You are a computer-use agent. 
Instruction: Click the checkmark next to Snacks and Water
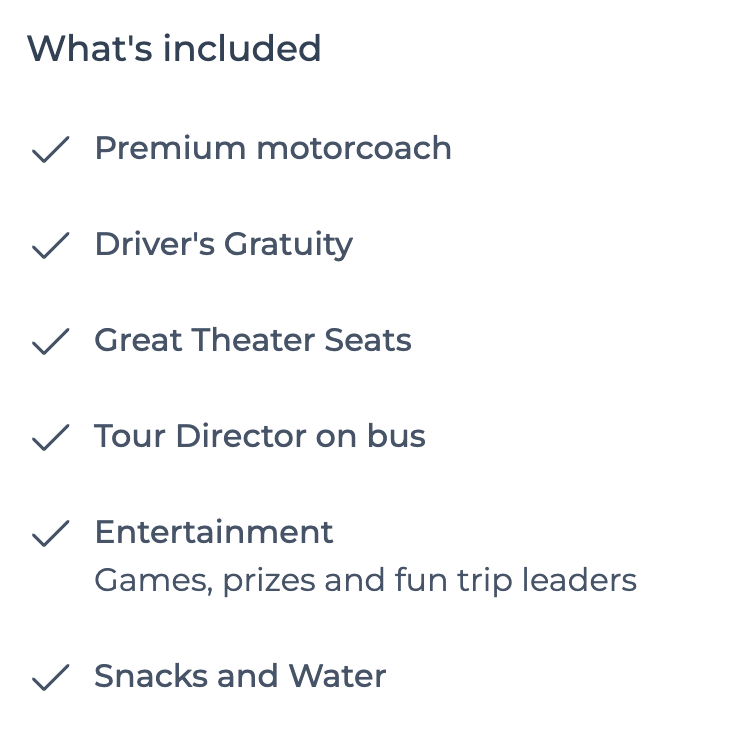point(51,677)
